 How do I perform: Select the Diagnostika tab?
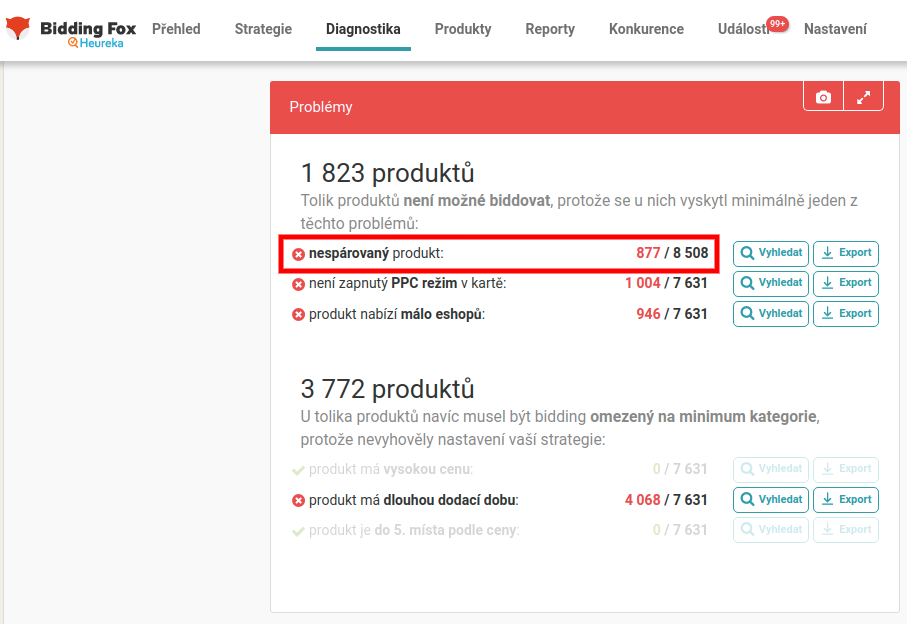(x=363, y=29)
